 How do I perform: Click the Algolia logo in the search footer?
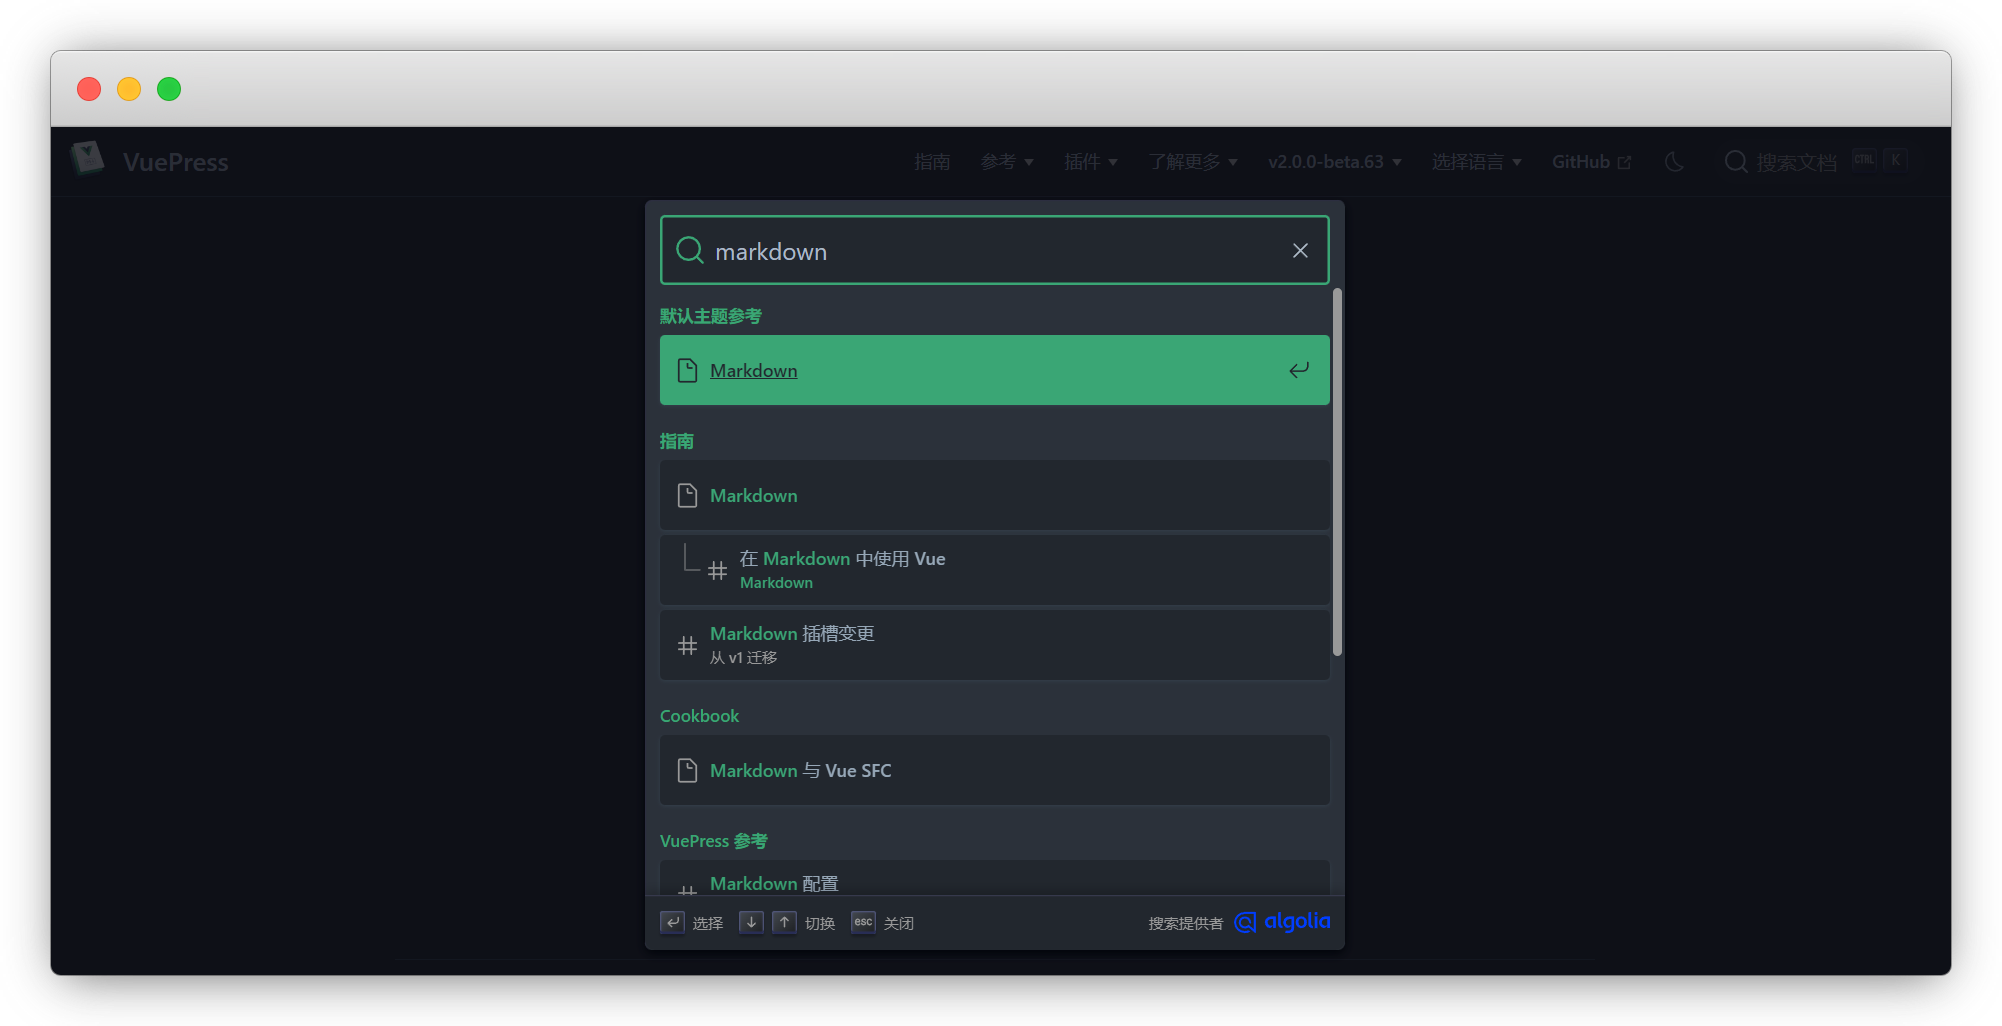(1283, 922)
